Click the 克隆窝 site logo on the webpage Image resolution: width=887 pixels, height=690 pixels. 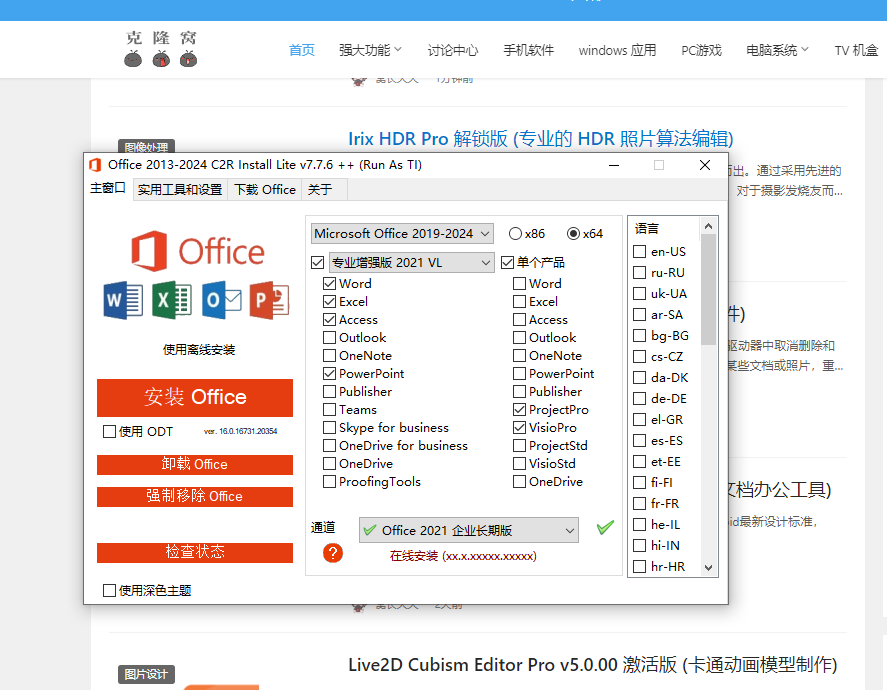(x=161, y=49)
